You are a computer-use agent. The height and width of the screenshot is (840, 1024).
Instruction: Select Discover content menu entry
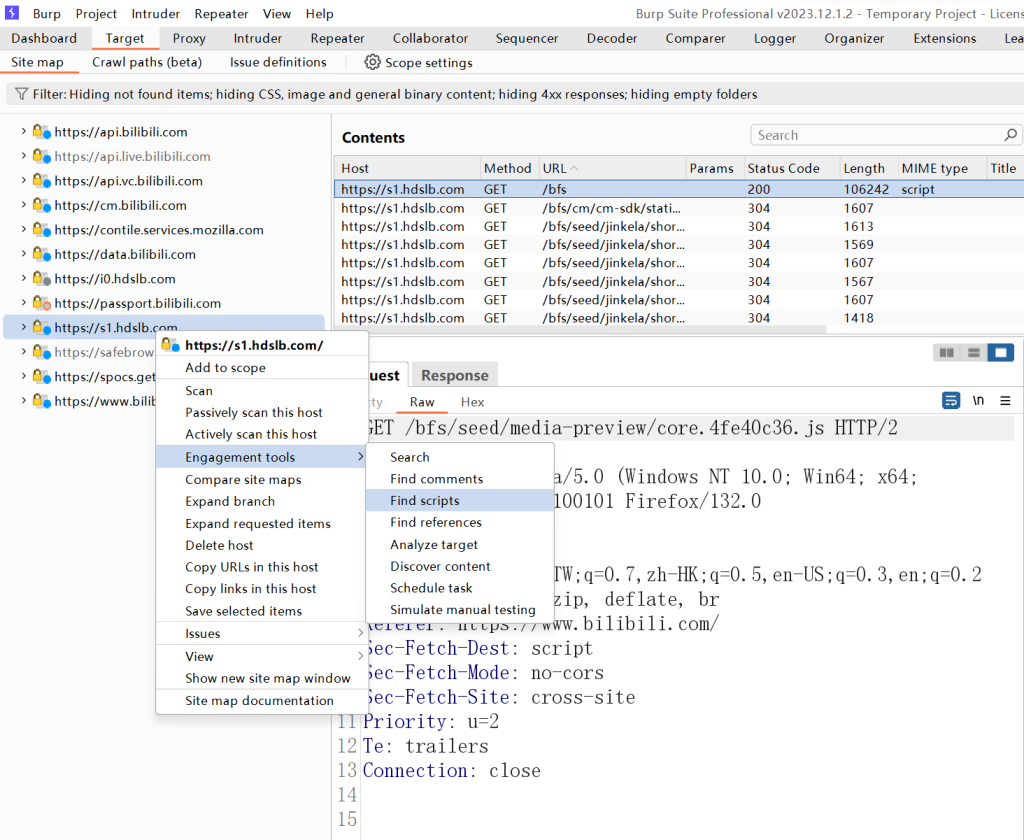460,566
